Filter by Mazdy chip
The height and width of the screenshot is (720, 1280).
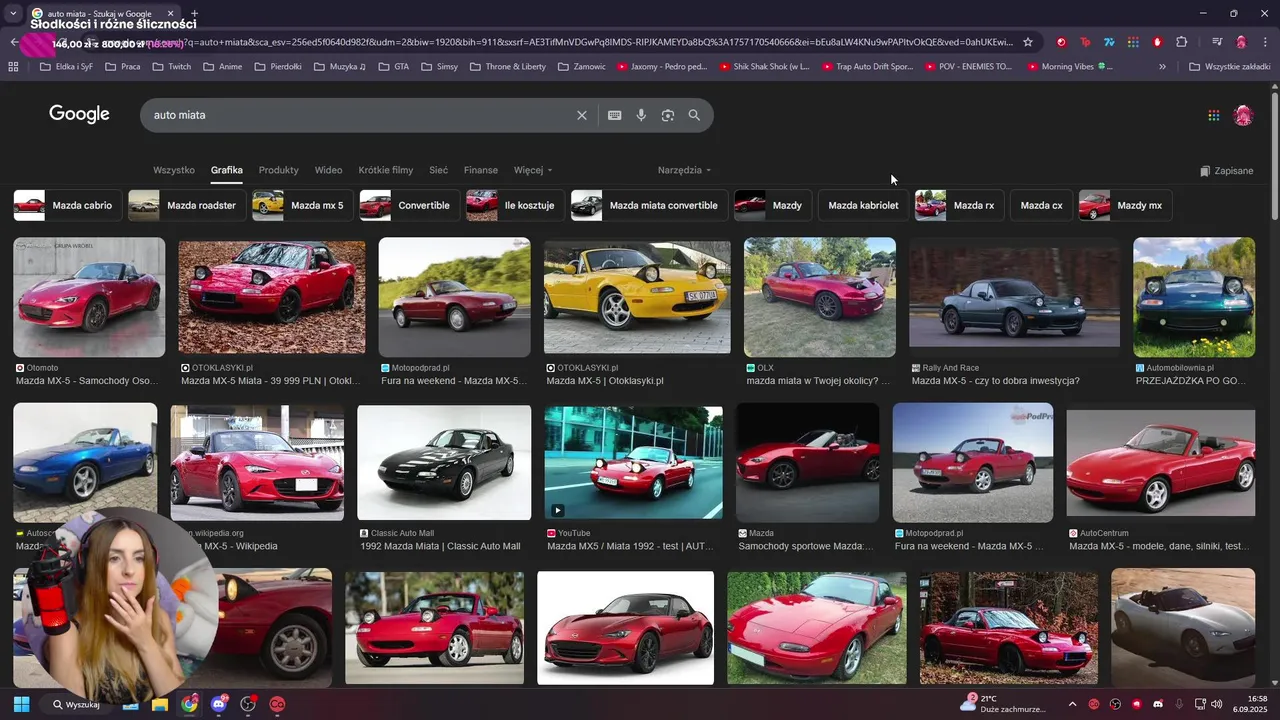pos(773,205)
